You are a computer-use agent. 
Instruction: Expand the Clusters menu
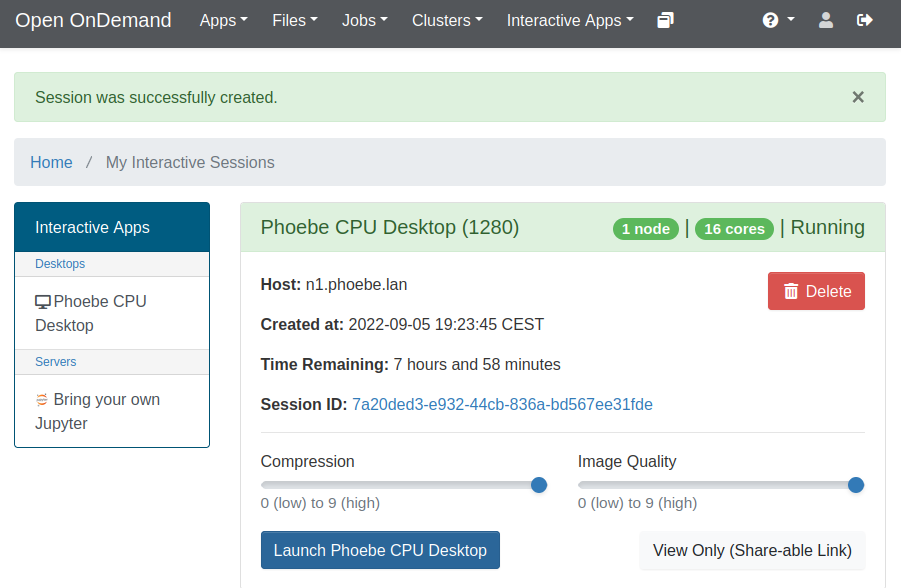pos(447,20)
